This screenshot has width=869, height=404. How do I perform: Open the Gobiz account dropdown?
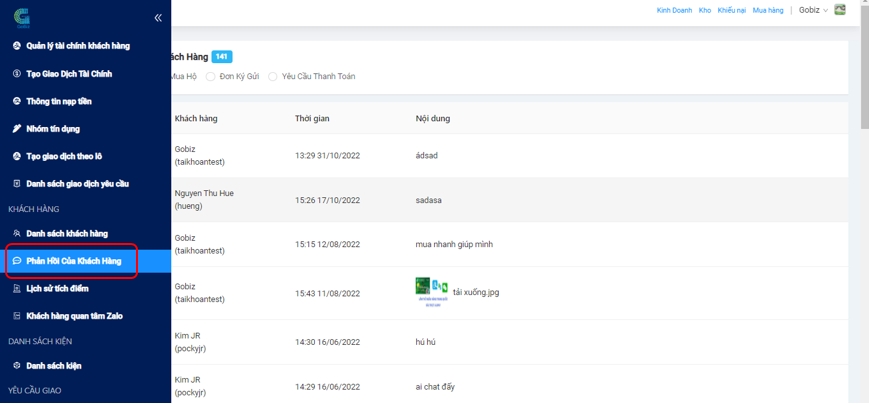[813, 10]
